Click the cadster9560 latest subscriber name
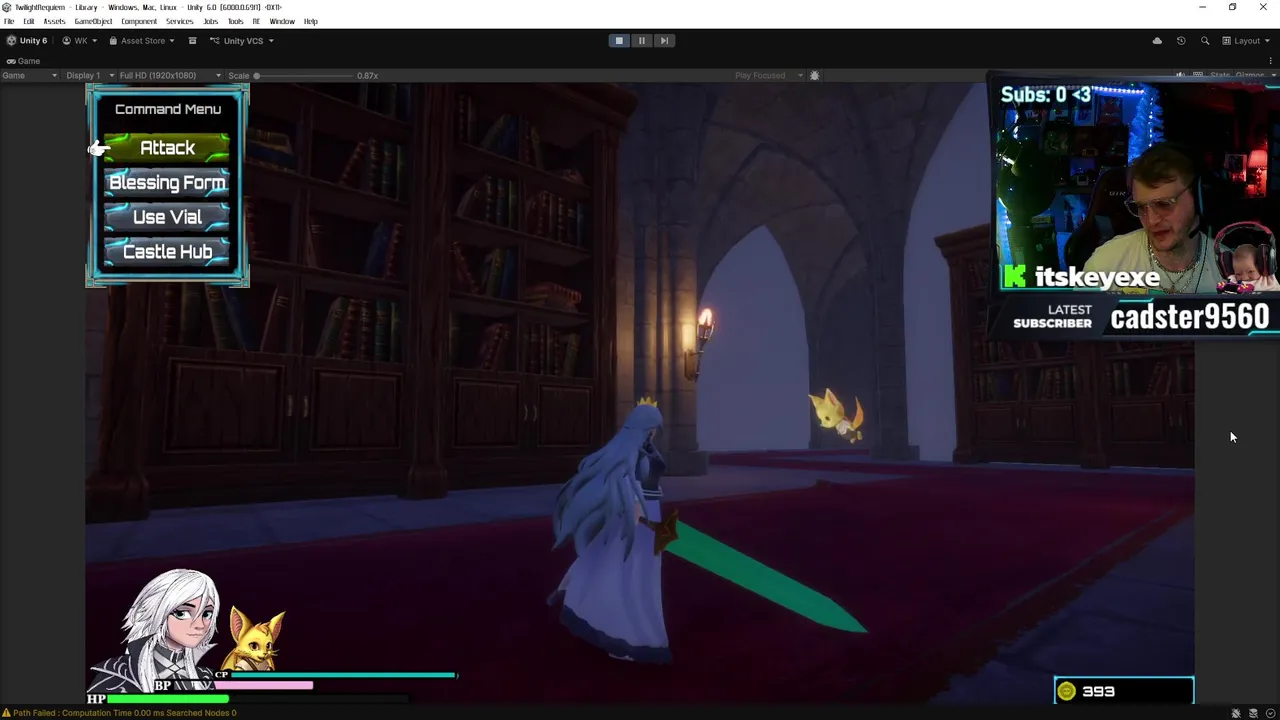Viewport: 1280px width, 720px height. (1189, 317)
